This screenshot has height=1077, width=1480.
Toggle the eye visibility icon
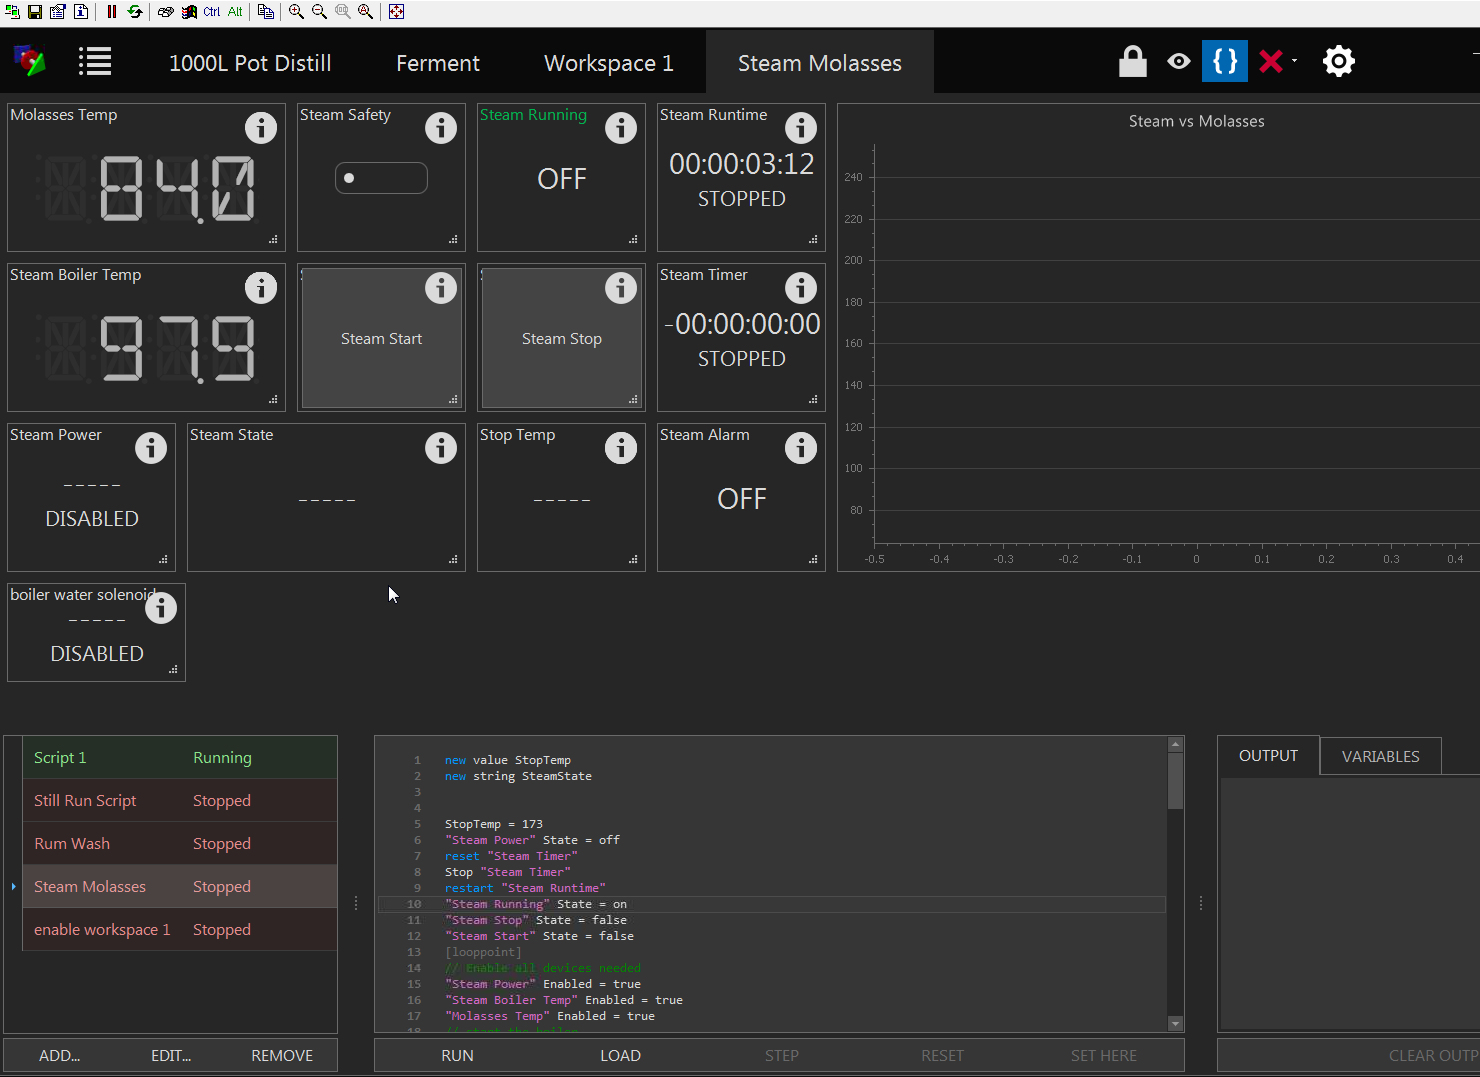coord(1179,61)
